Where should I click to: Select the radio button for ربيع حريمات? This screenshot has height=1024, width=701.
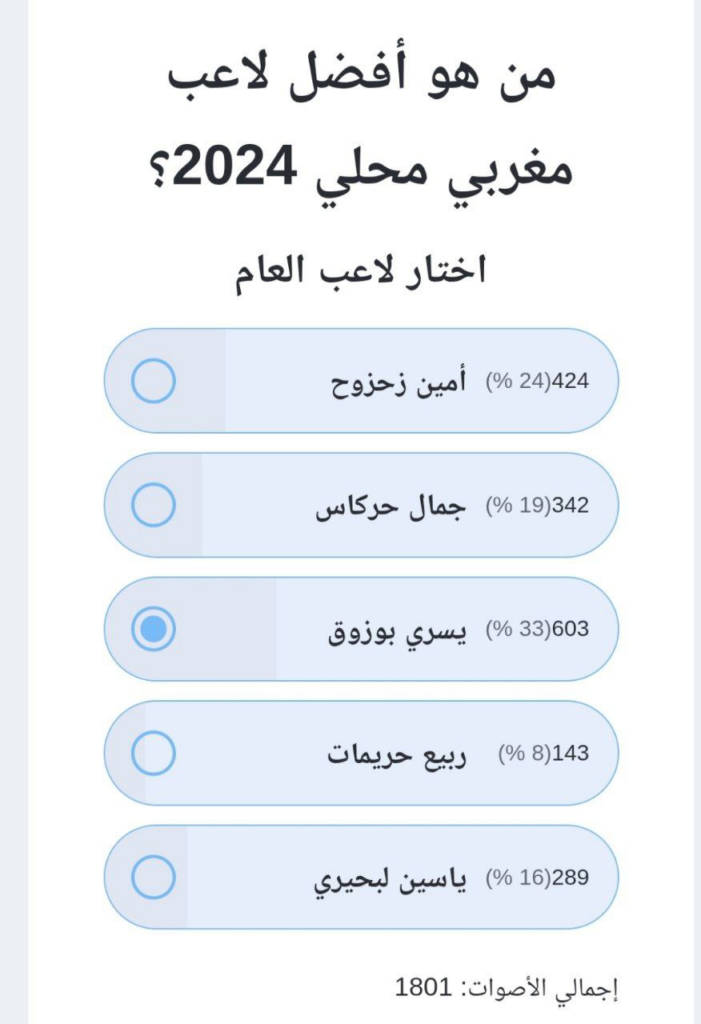point(153,753)
